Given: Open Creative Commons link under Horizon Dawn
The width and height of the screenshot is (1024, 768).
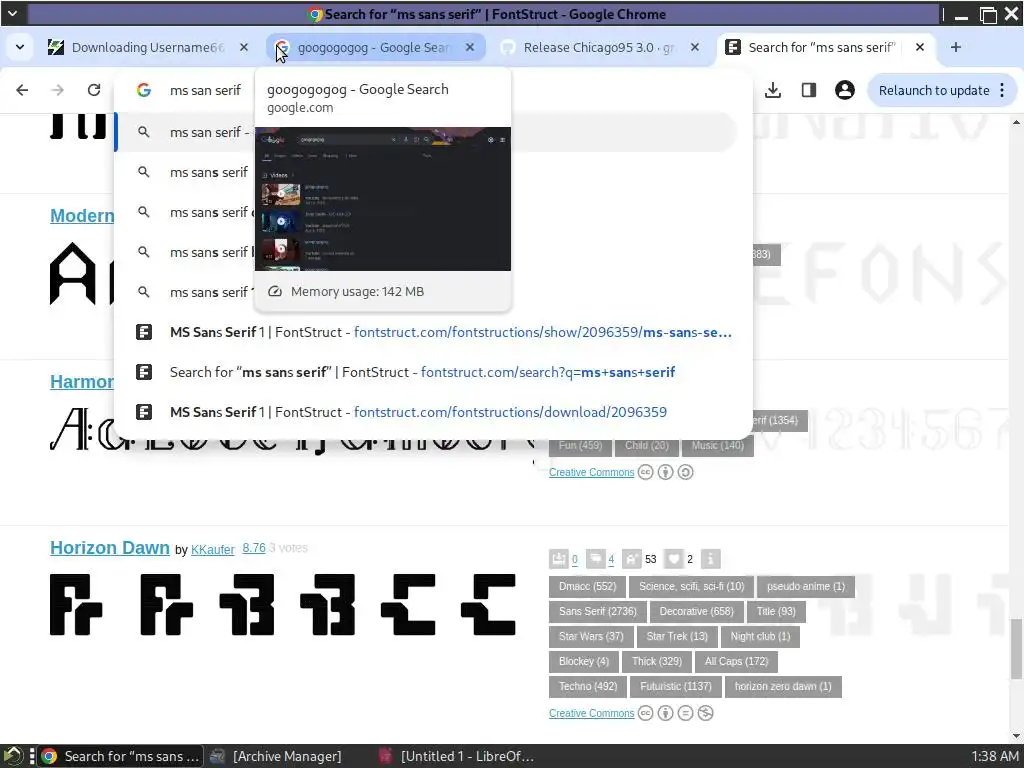Looking at the screenshot, I should click(x=592, y=713).
